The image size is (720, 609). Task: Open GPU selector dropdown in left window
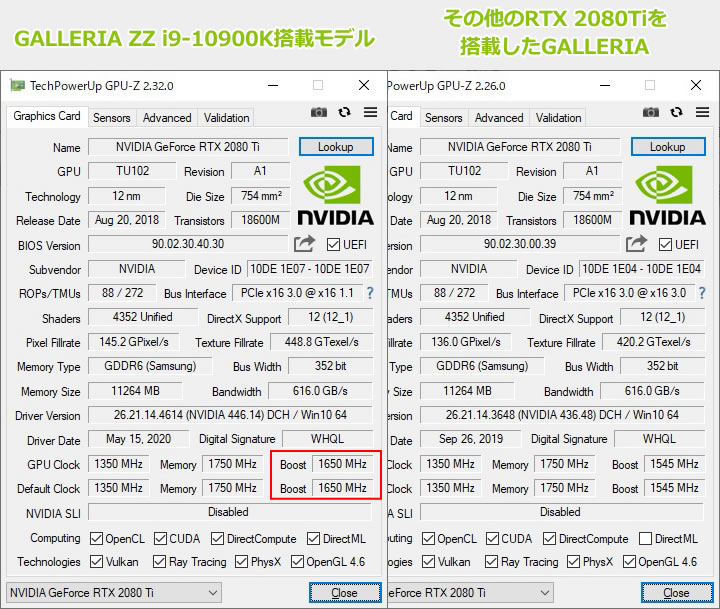tap(114, 592)
